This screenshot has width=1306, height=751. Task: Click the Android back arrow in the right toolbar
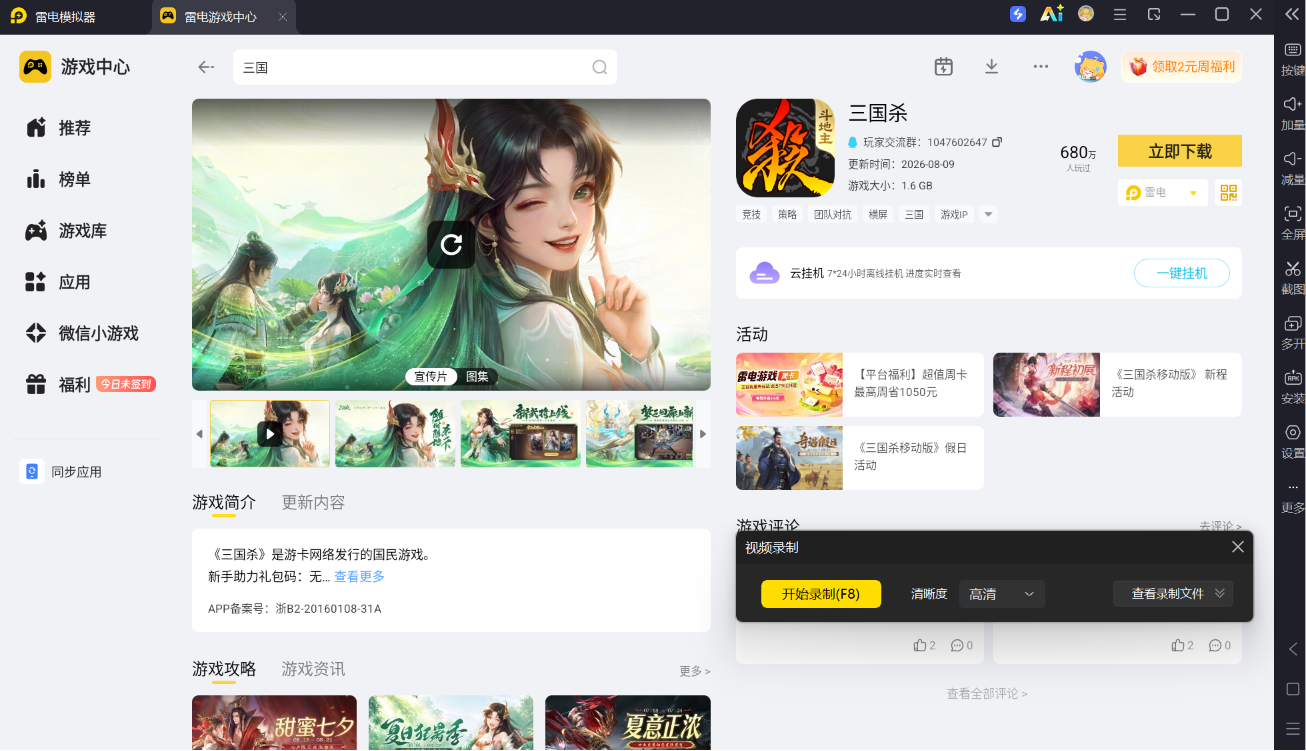click(1292, 649)
